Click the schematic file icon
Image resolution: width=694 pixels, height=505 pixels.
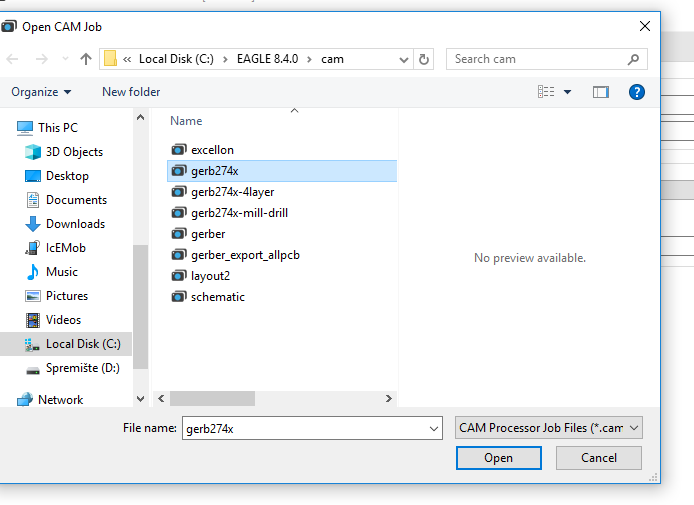point(179,297)
